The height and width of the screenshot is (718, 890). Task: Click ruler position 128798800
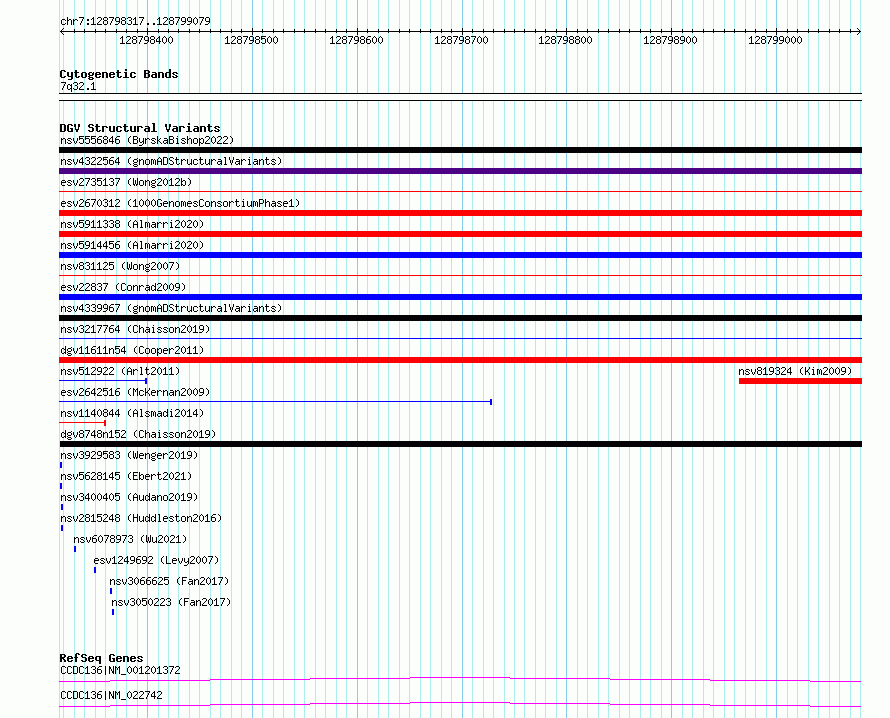565,40
